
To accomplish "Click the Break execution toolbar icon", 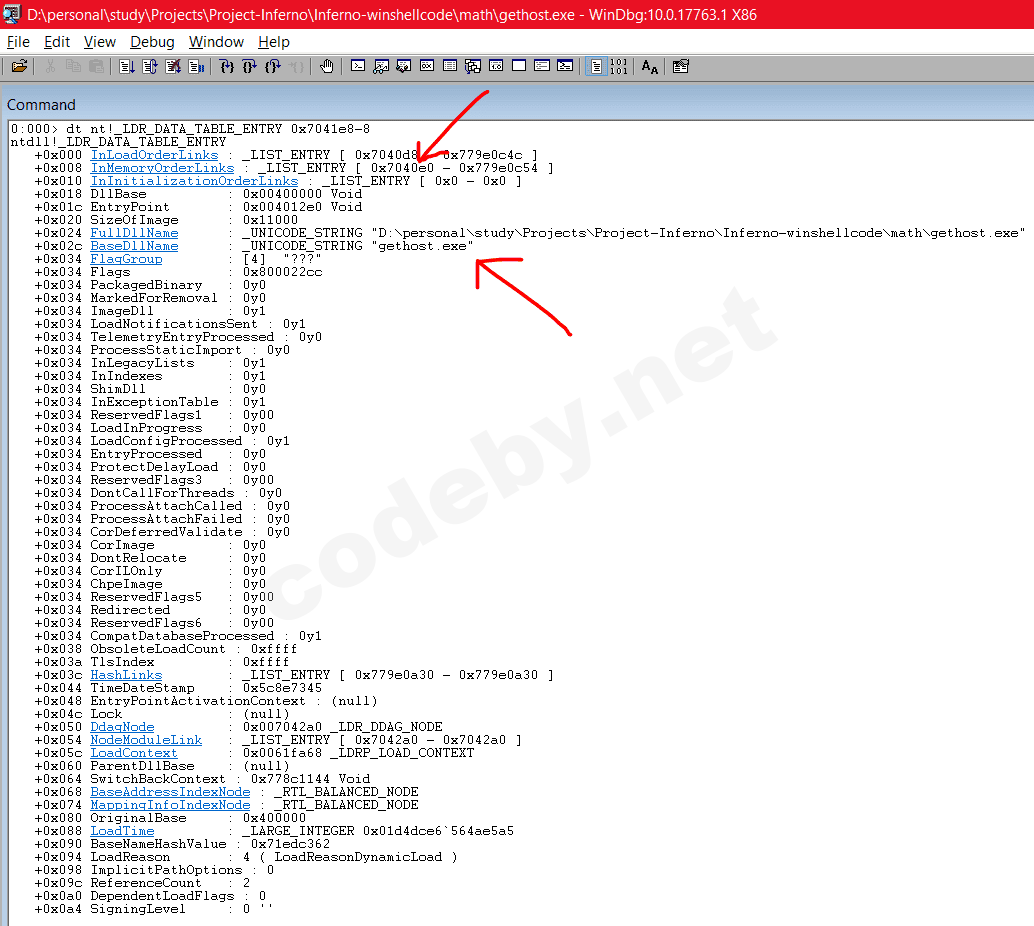I will pos(196,67).
